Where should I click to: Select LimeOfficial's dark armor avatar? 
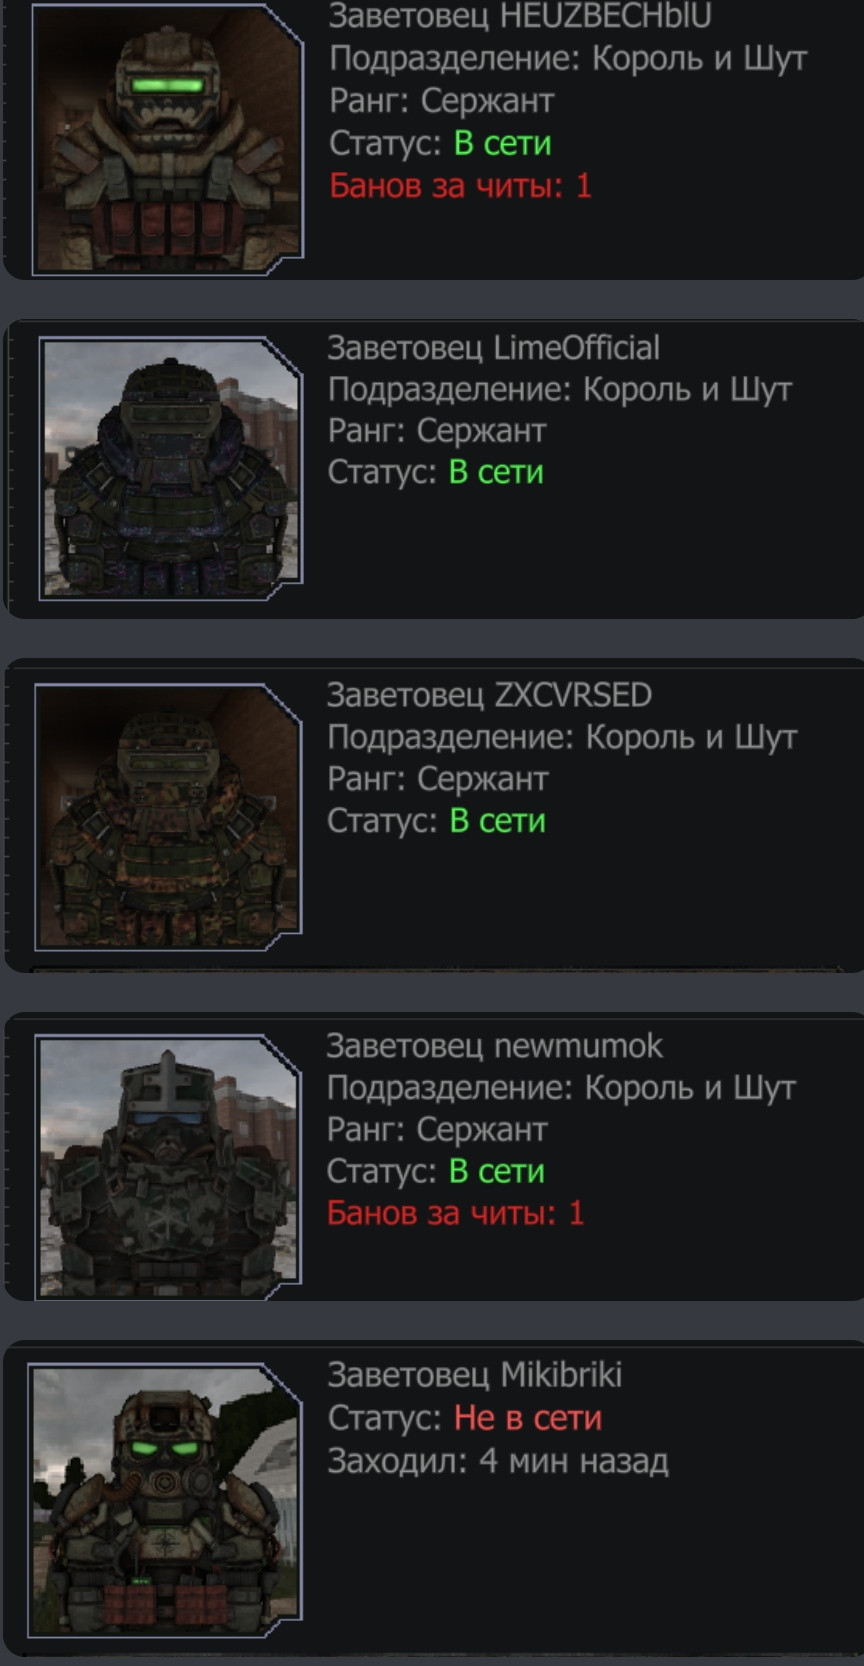(x=170, y=469)
